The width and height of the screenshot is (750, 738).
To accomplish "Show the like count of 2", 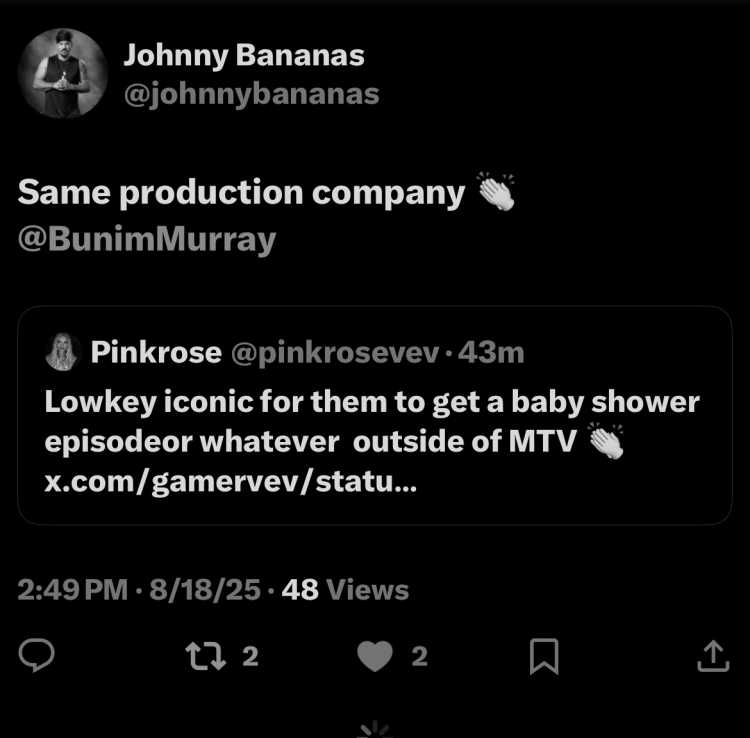I will click(419, 656).
